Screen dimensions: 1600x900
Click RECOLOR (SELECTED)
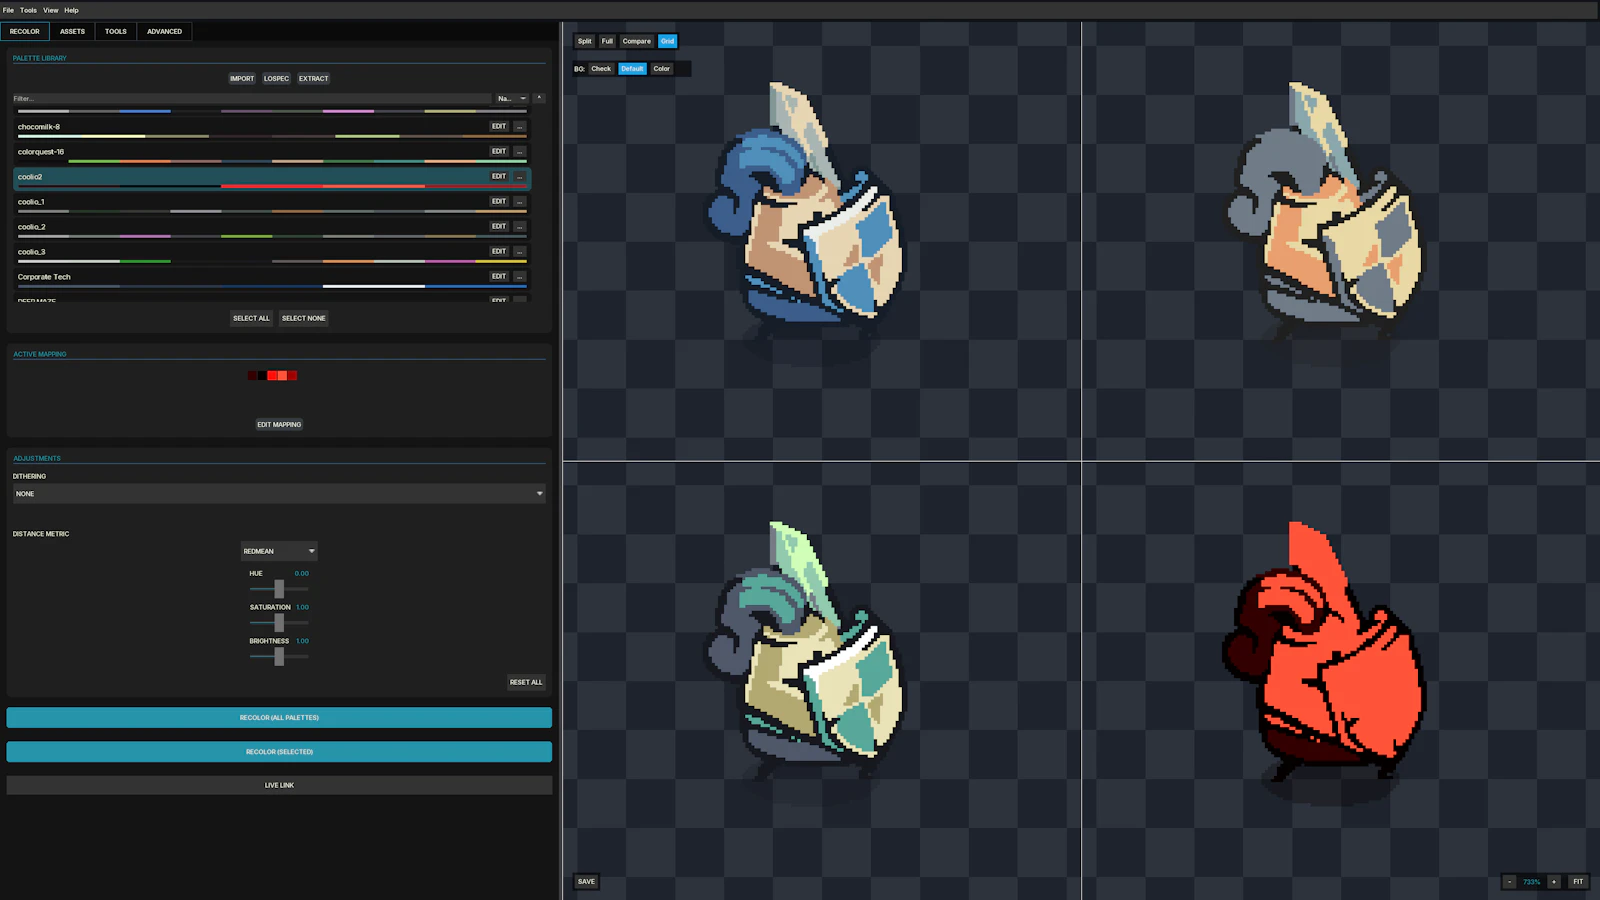tap(279, 752)
